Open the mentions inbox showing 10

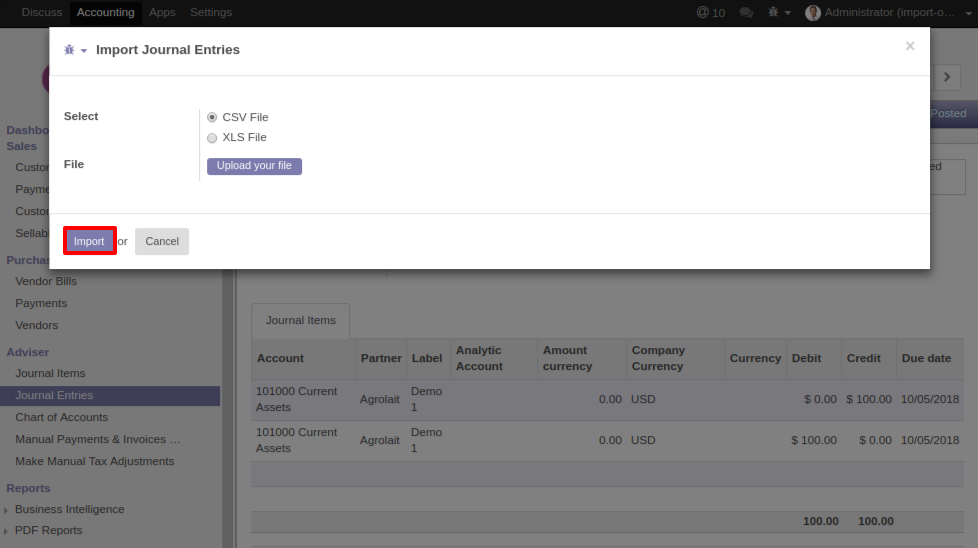711,13
